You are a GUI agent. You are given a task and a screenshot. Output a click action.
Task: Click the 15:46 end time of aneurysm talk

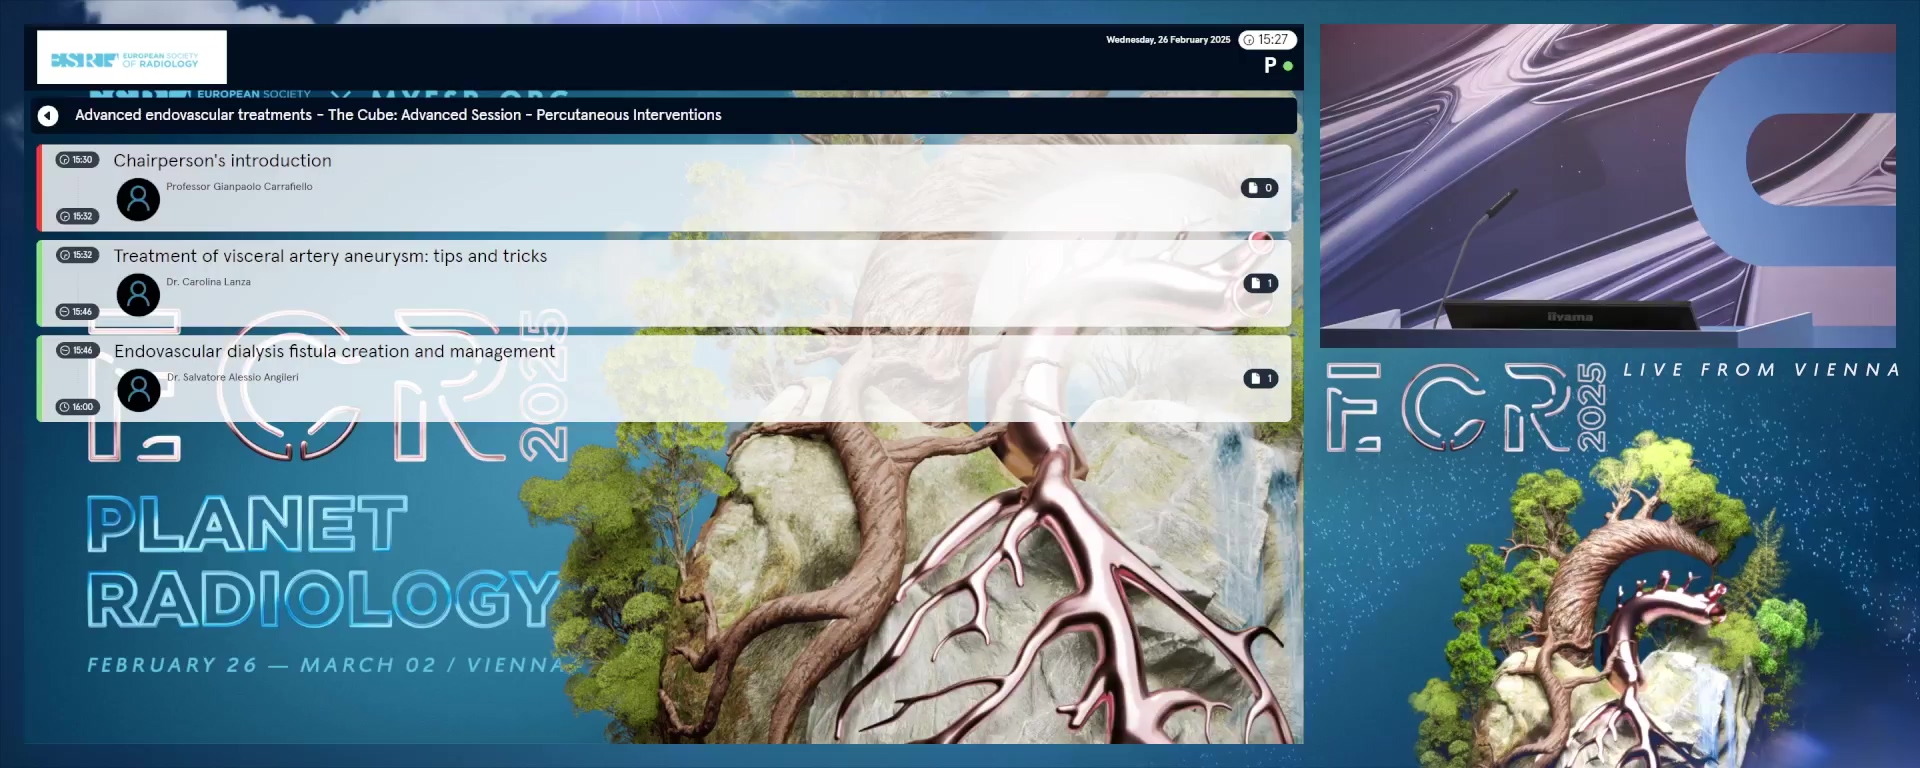(77, 312)
